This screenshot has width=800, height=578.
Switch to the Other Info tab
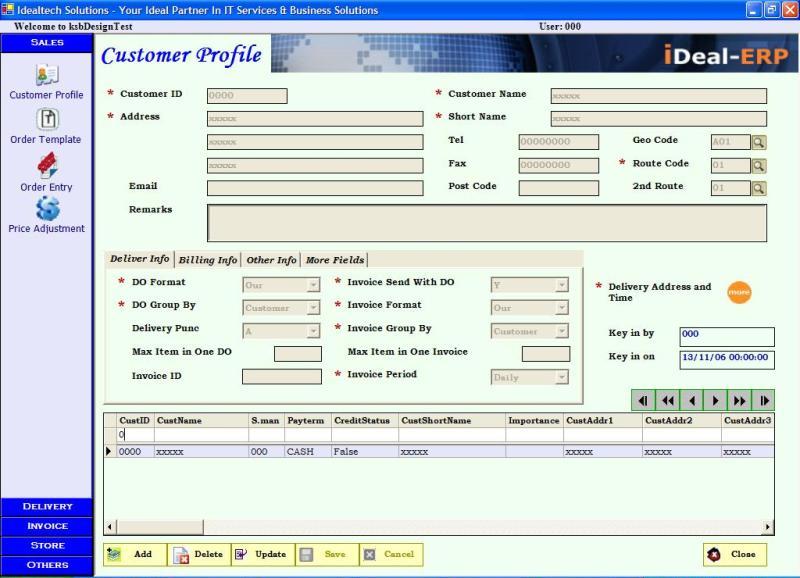[271, 260]
